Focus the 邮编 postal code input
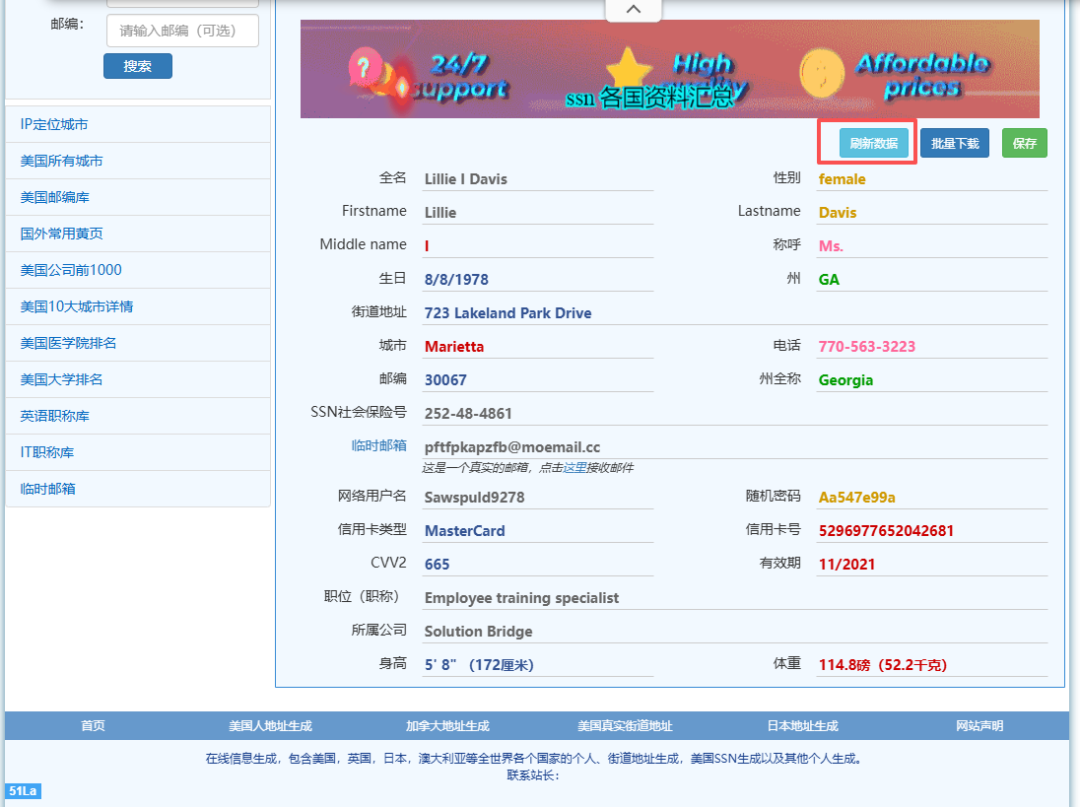The width and height of the screenshot is (1080, 807). [182, 31]
